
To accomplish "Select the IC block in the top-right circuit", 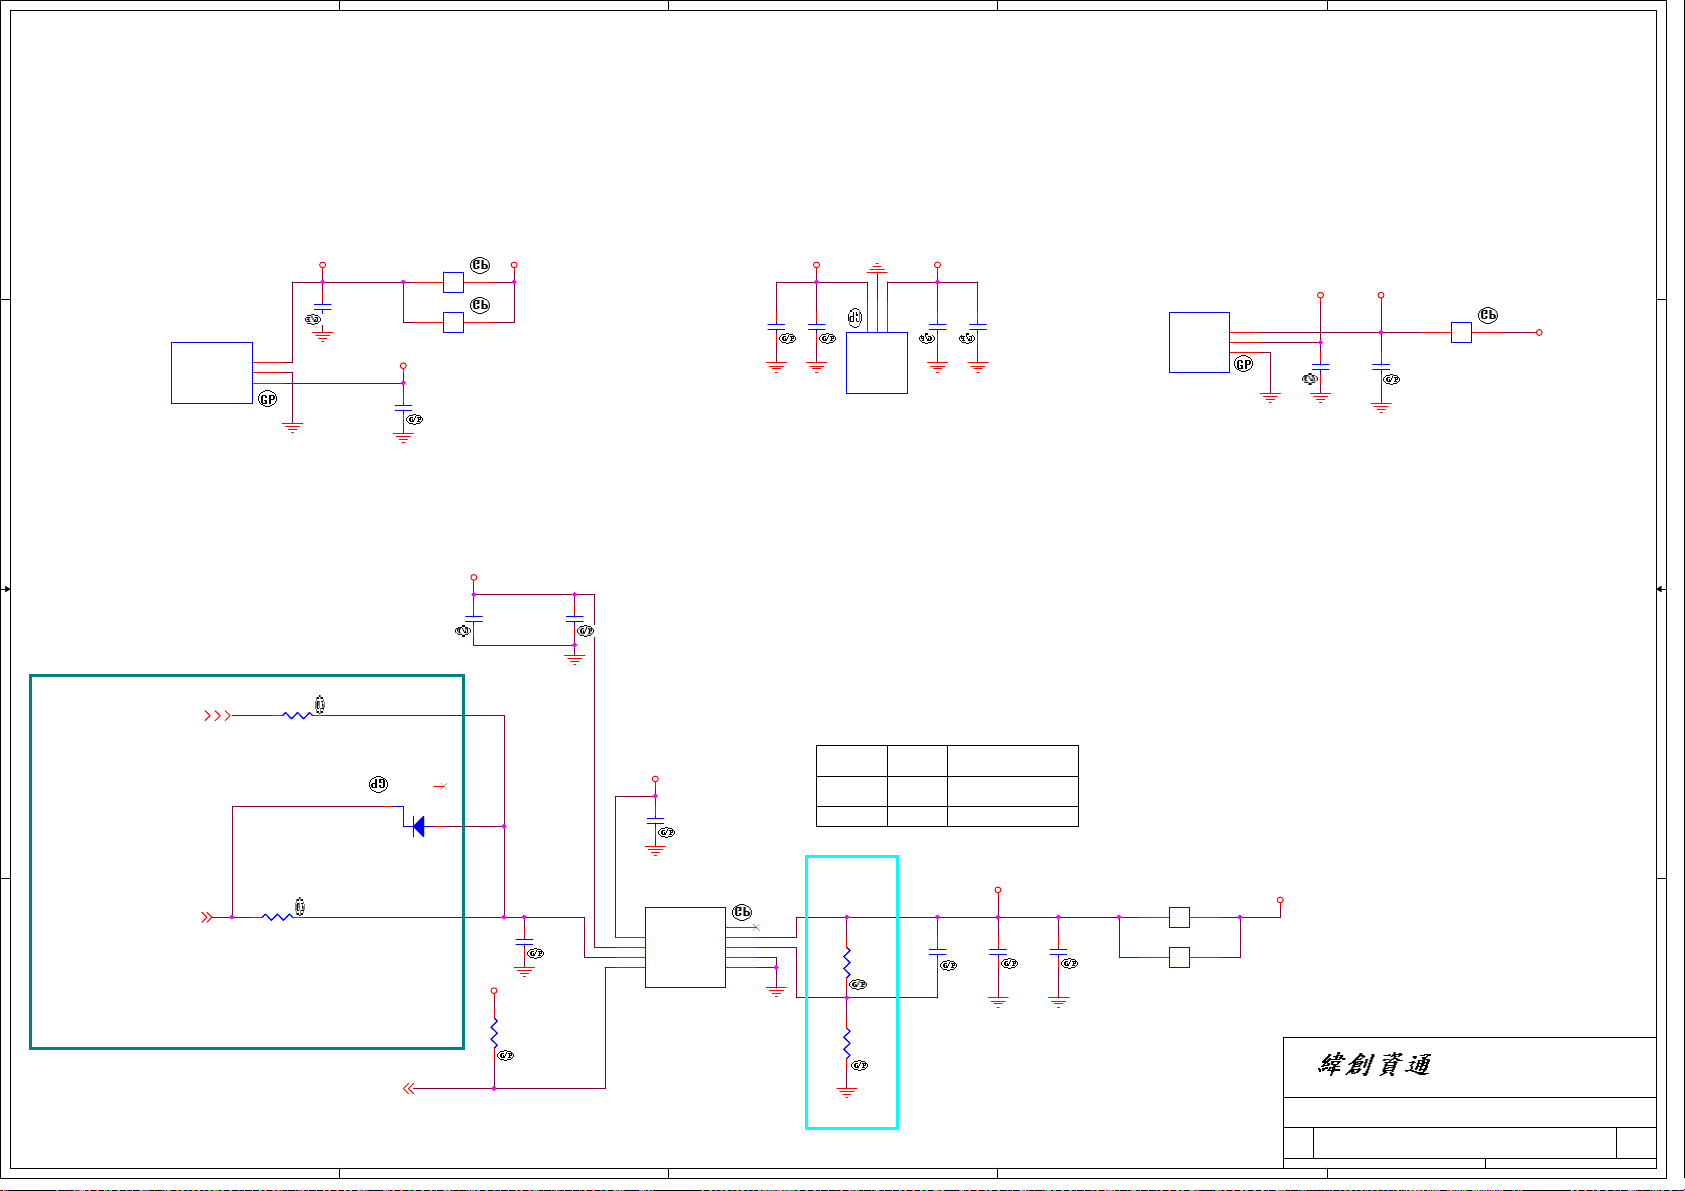I will pos(1199,342).
